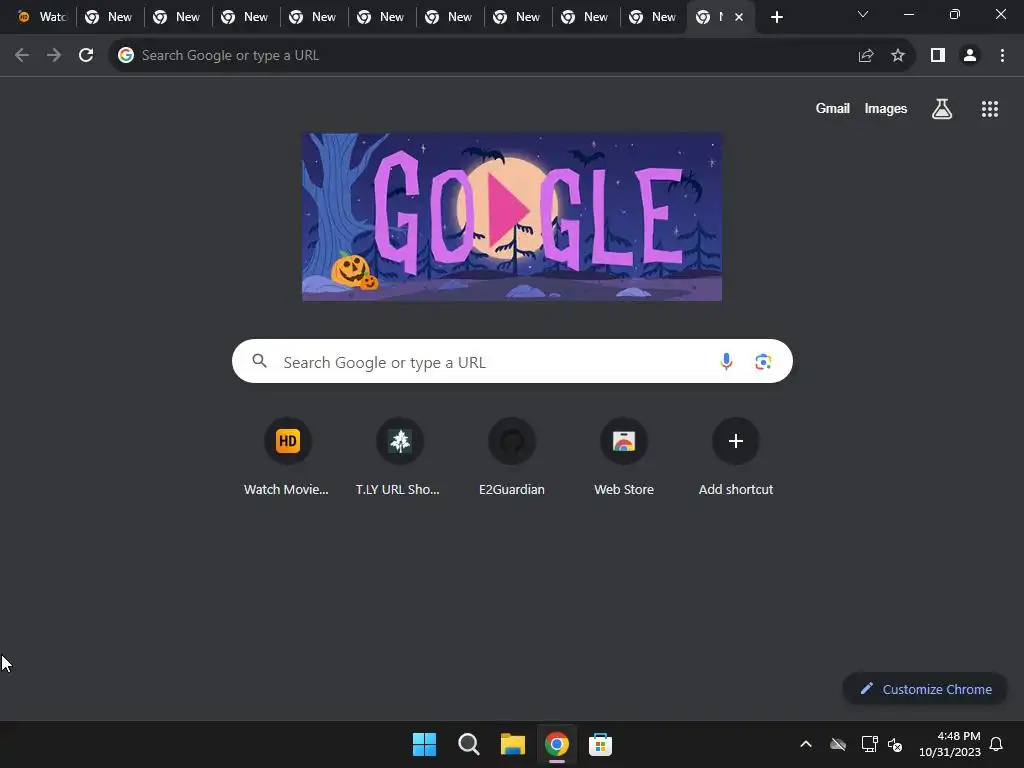Viewport: 1024px width, 768px height.
Task: Open Microsoft Store from taskbar
Action: click(x=600, y=744)
